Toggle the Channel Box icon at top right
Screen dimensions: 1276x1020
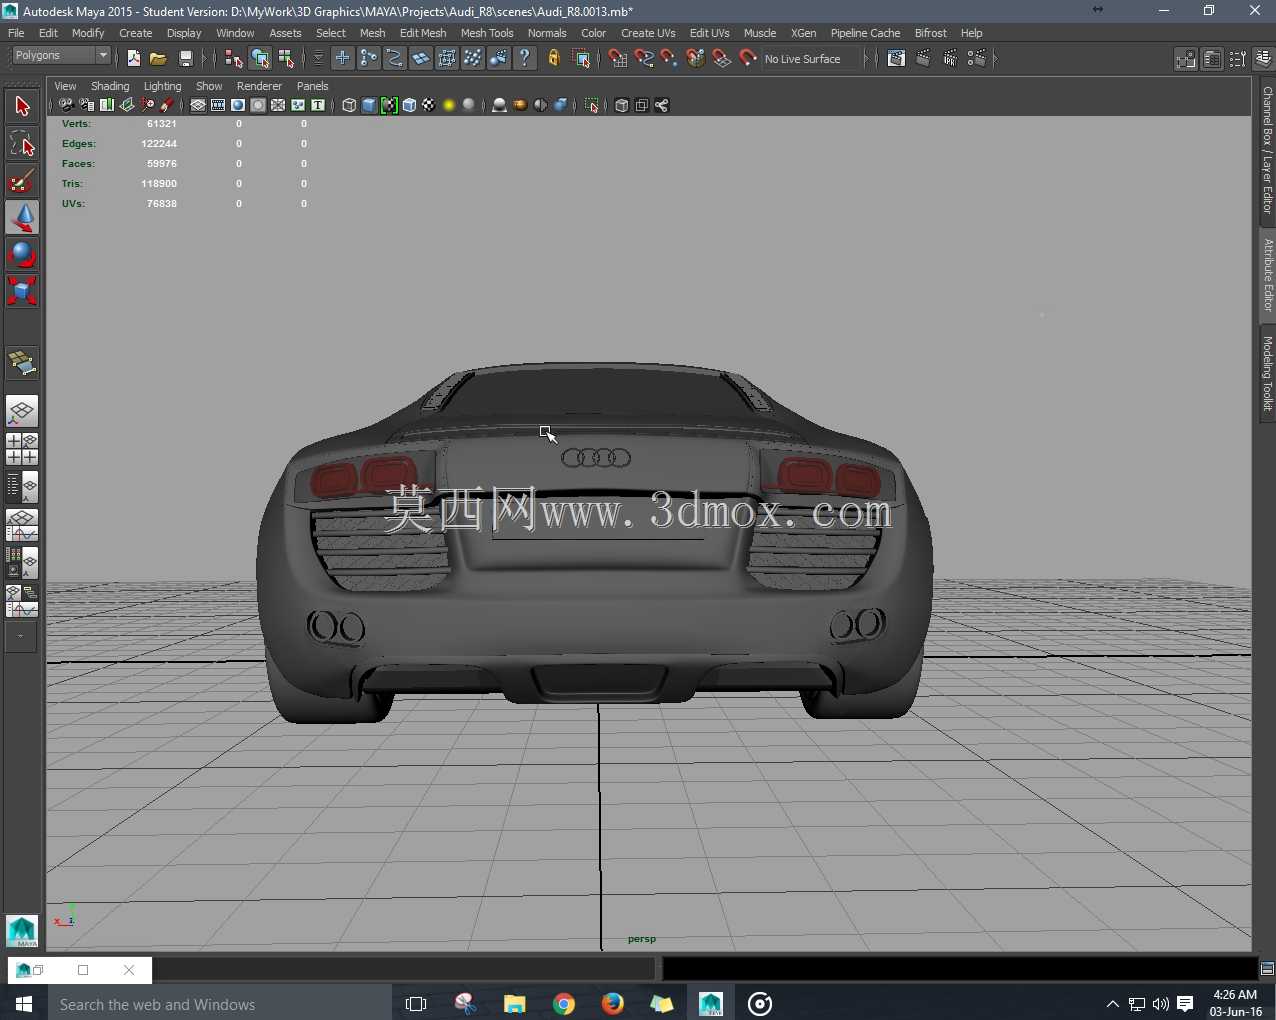tap(1264, 59)
